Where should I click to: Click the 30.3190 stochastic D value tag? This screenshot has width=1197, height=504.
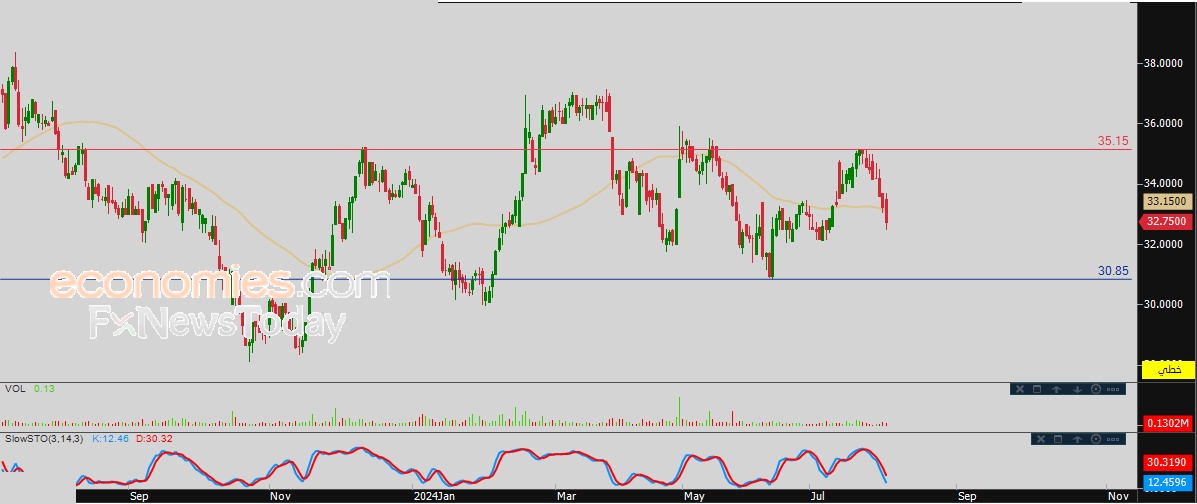1168,462
